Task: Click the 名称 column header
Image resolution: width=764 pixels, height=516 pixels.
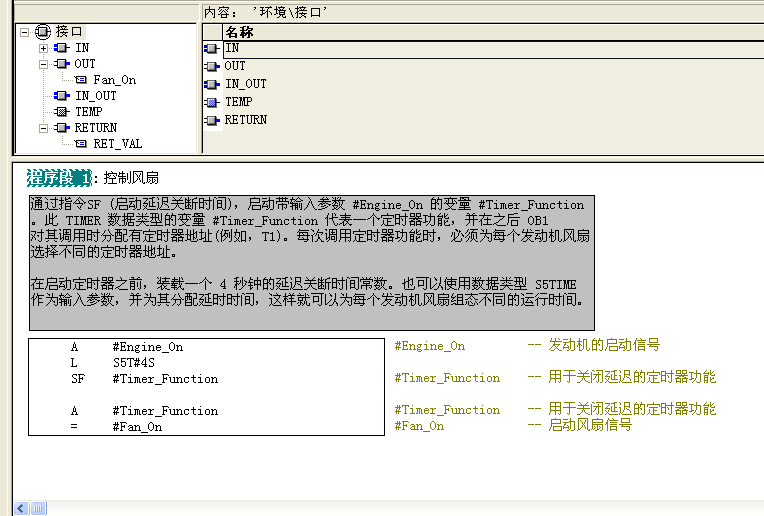Action: point(238,32)
